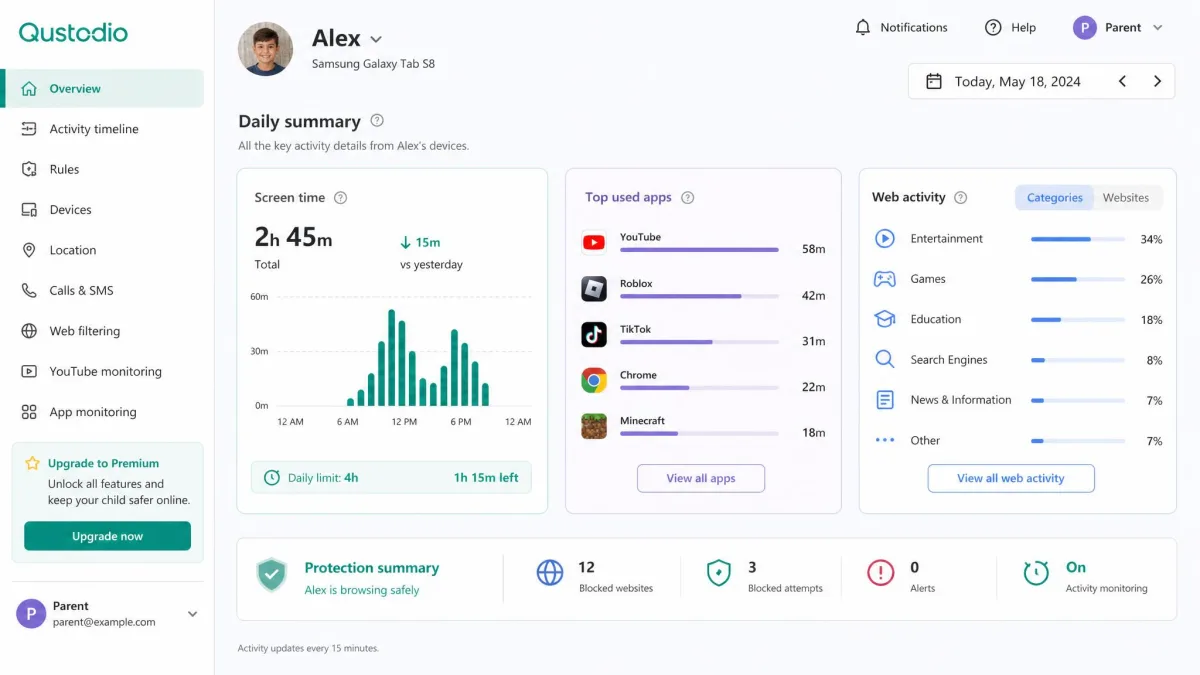The height and width of the screenshot is (675, 1200).
Task: Click the Protection summary shield icon
Action: [x=271, y=575]
